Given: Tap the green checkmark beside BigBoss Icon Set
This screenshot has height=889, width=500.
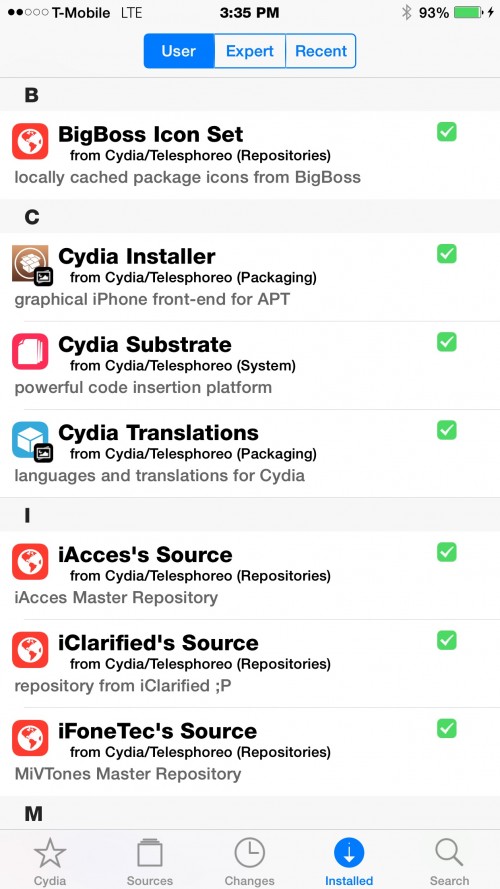Looking at the screenshot, I should tap(447, 132).
